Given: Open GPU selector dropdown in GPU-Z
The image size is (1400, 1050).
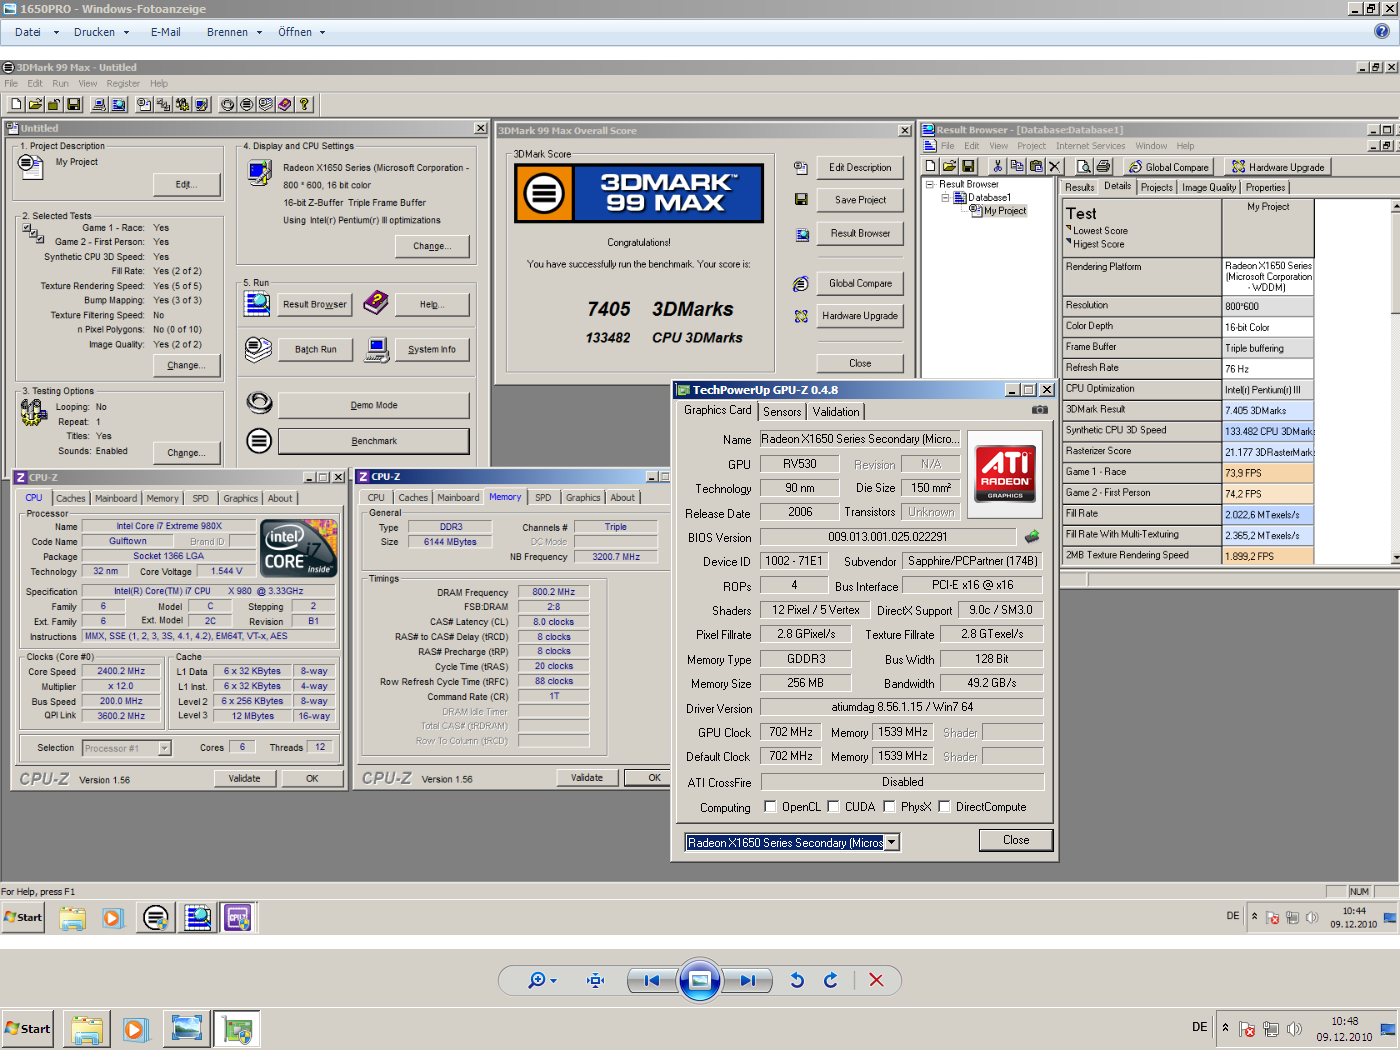Looking at the screenshot, I should coord(892,843).
